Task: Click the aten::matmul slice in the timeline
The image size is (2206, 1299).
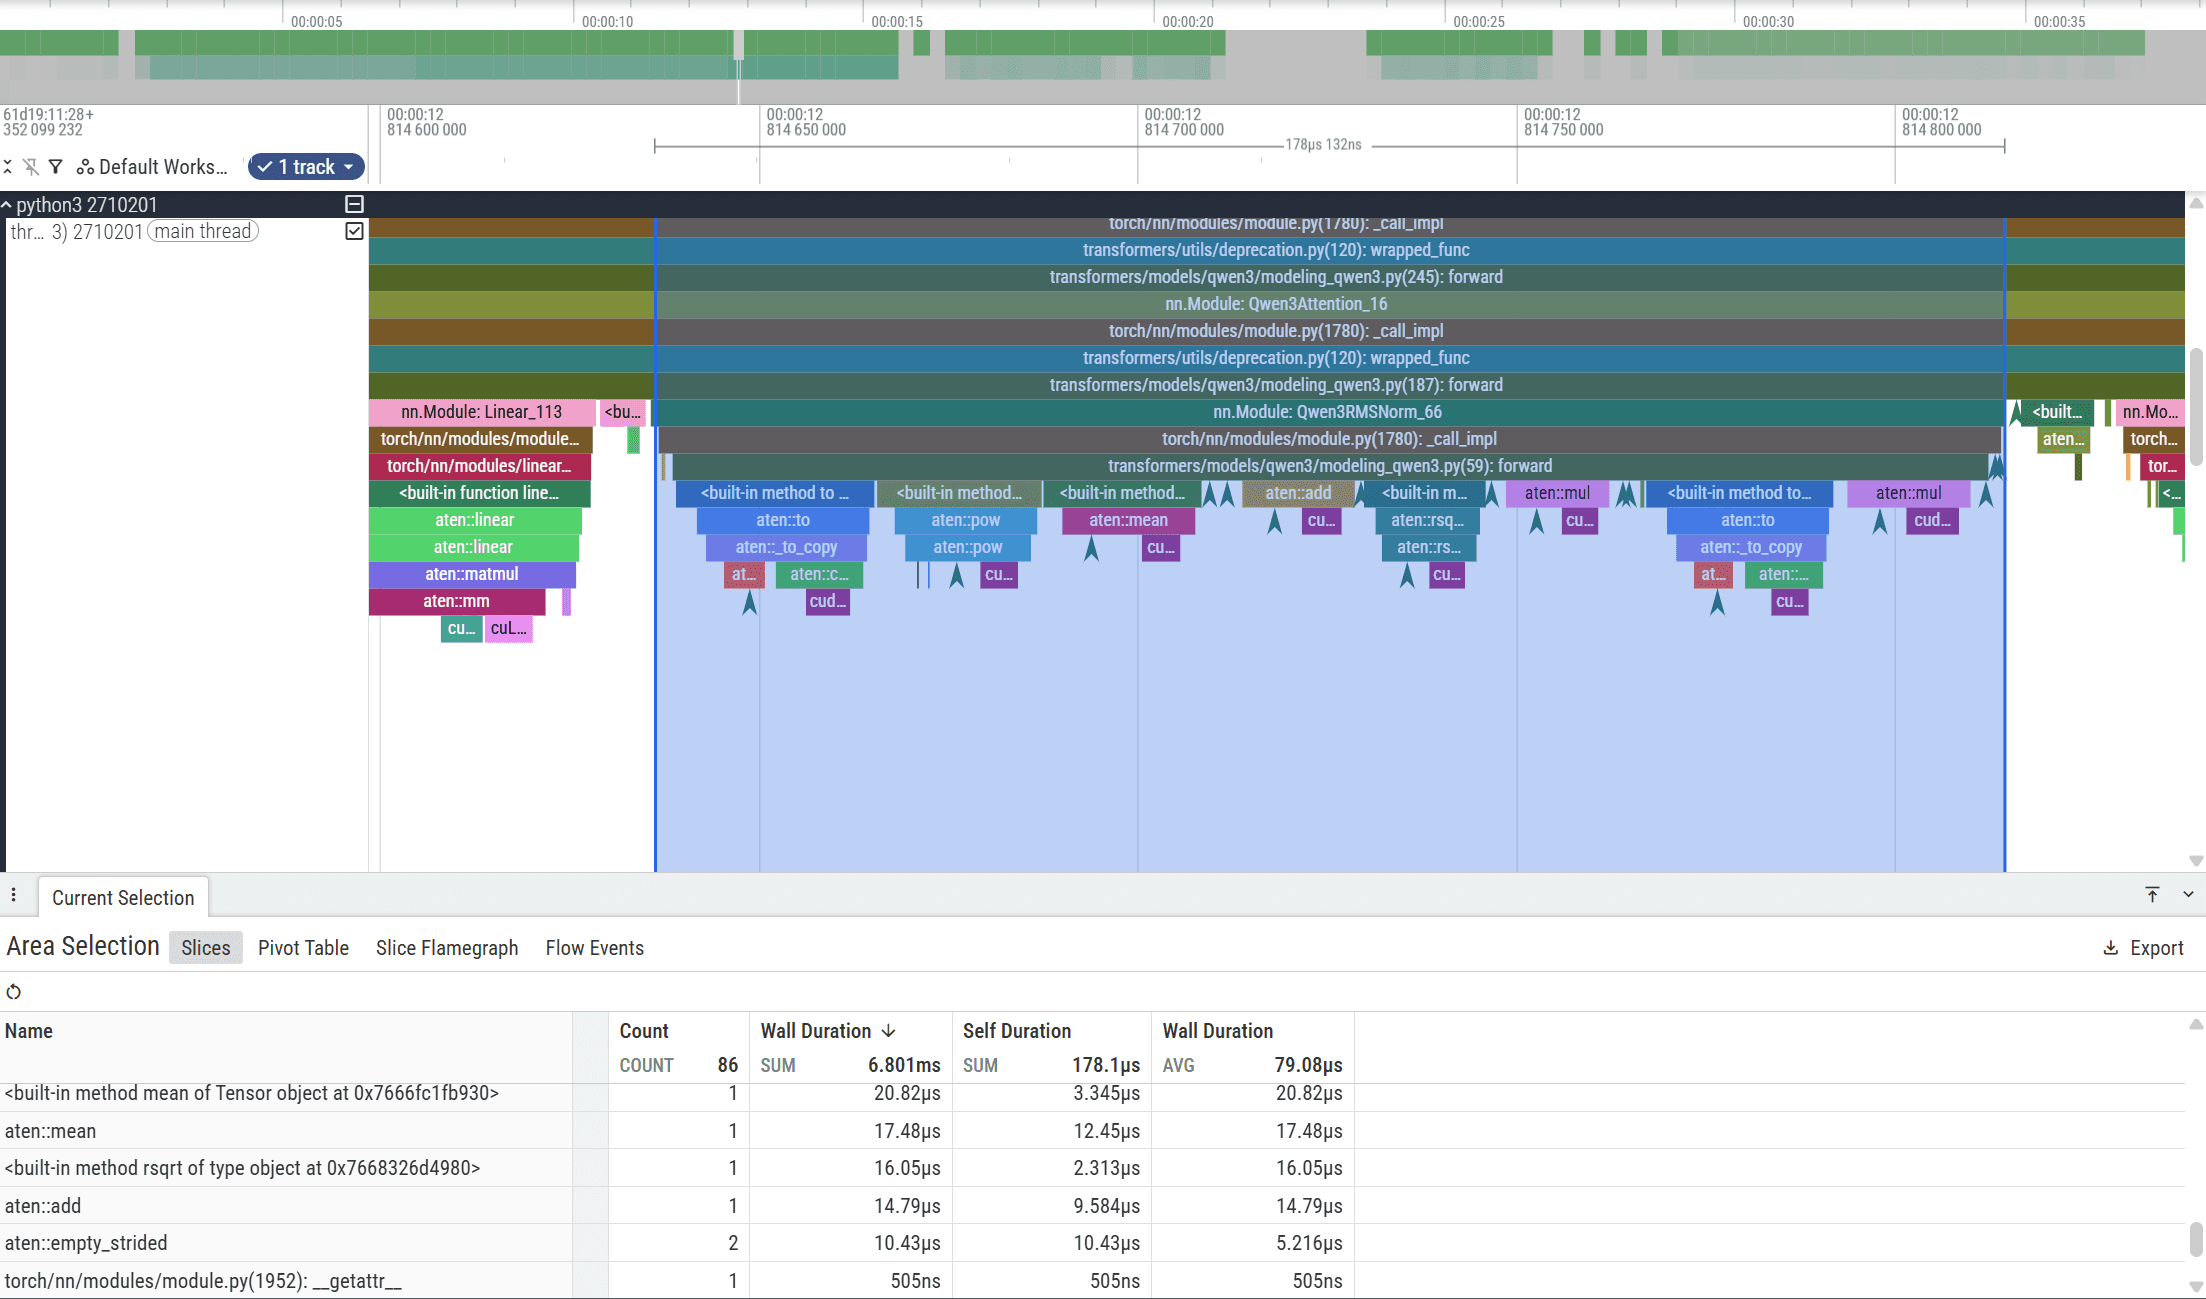Action: 471,574
